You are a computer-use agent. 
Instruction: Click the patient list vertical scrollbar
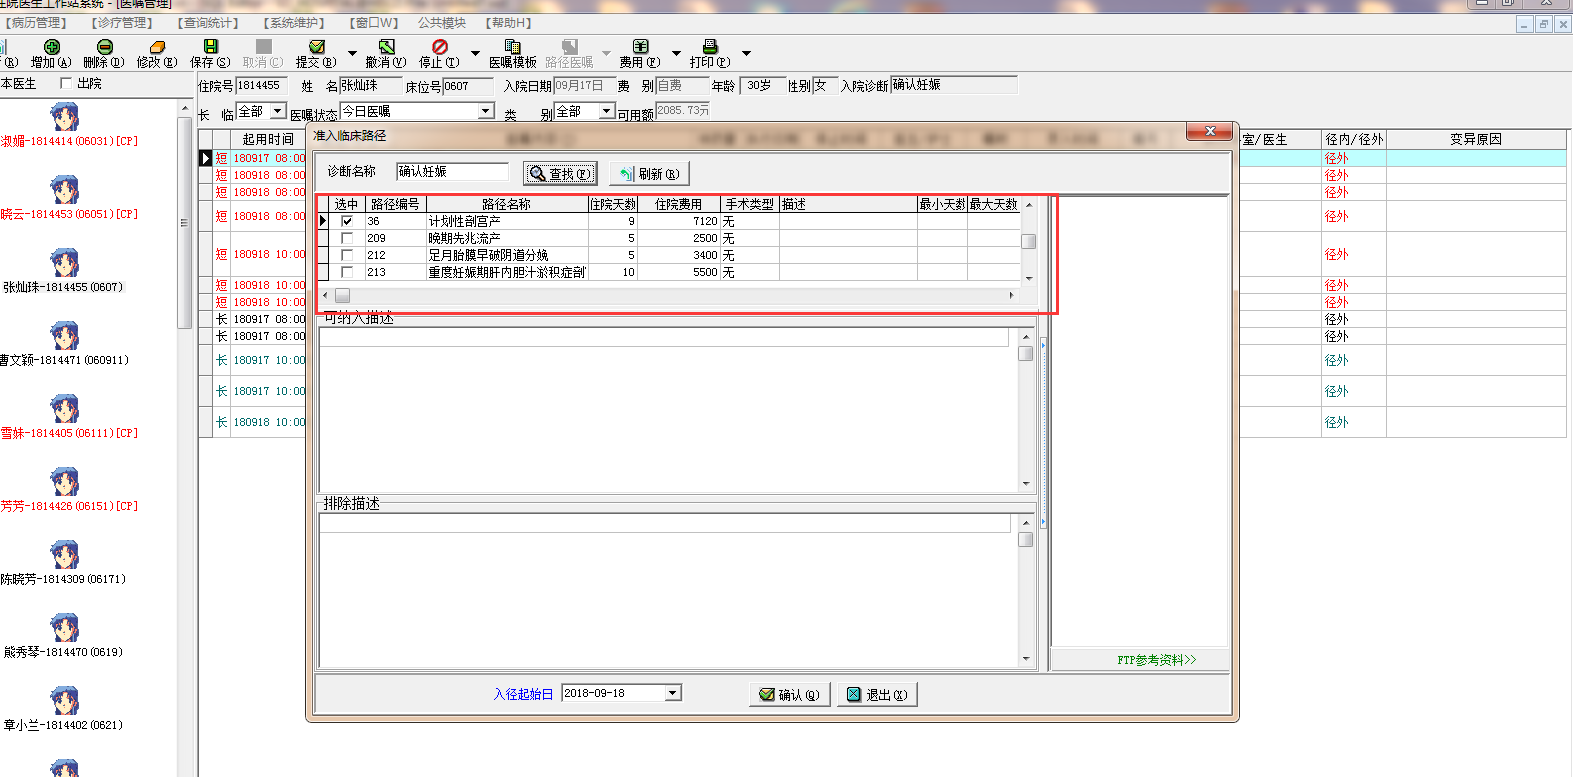[184, 222]
